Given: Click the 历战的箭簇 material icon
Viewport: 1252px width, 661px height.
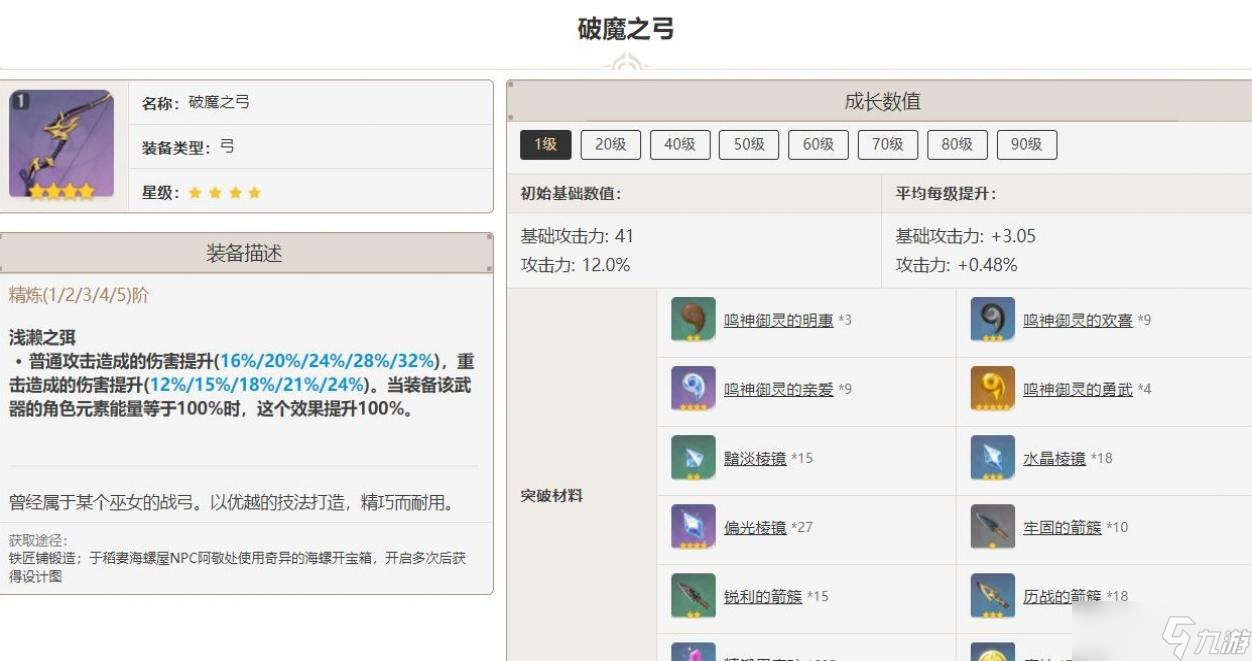Looking at the screenshot, I should 993,596.
